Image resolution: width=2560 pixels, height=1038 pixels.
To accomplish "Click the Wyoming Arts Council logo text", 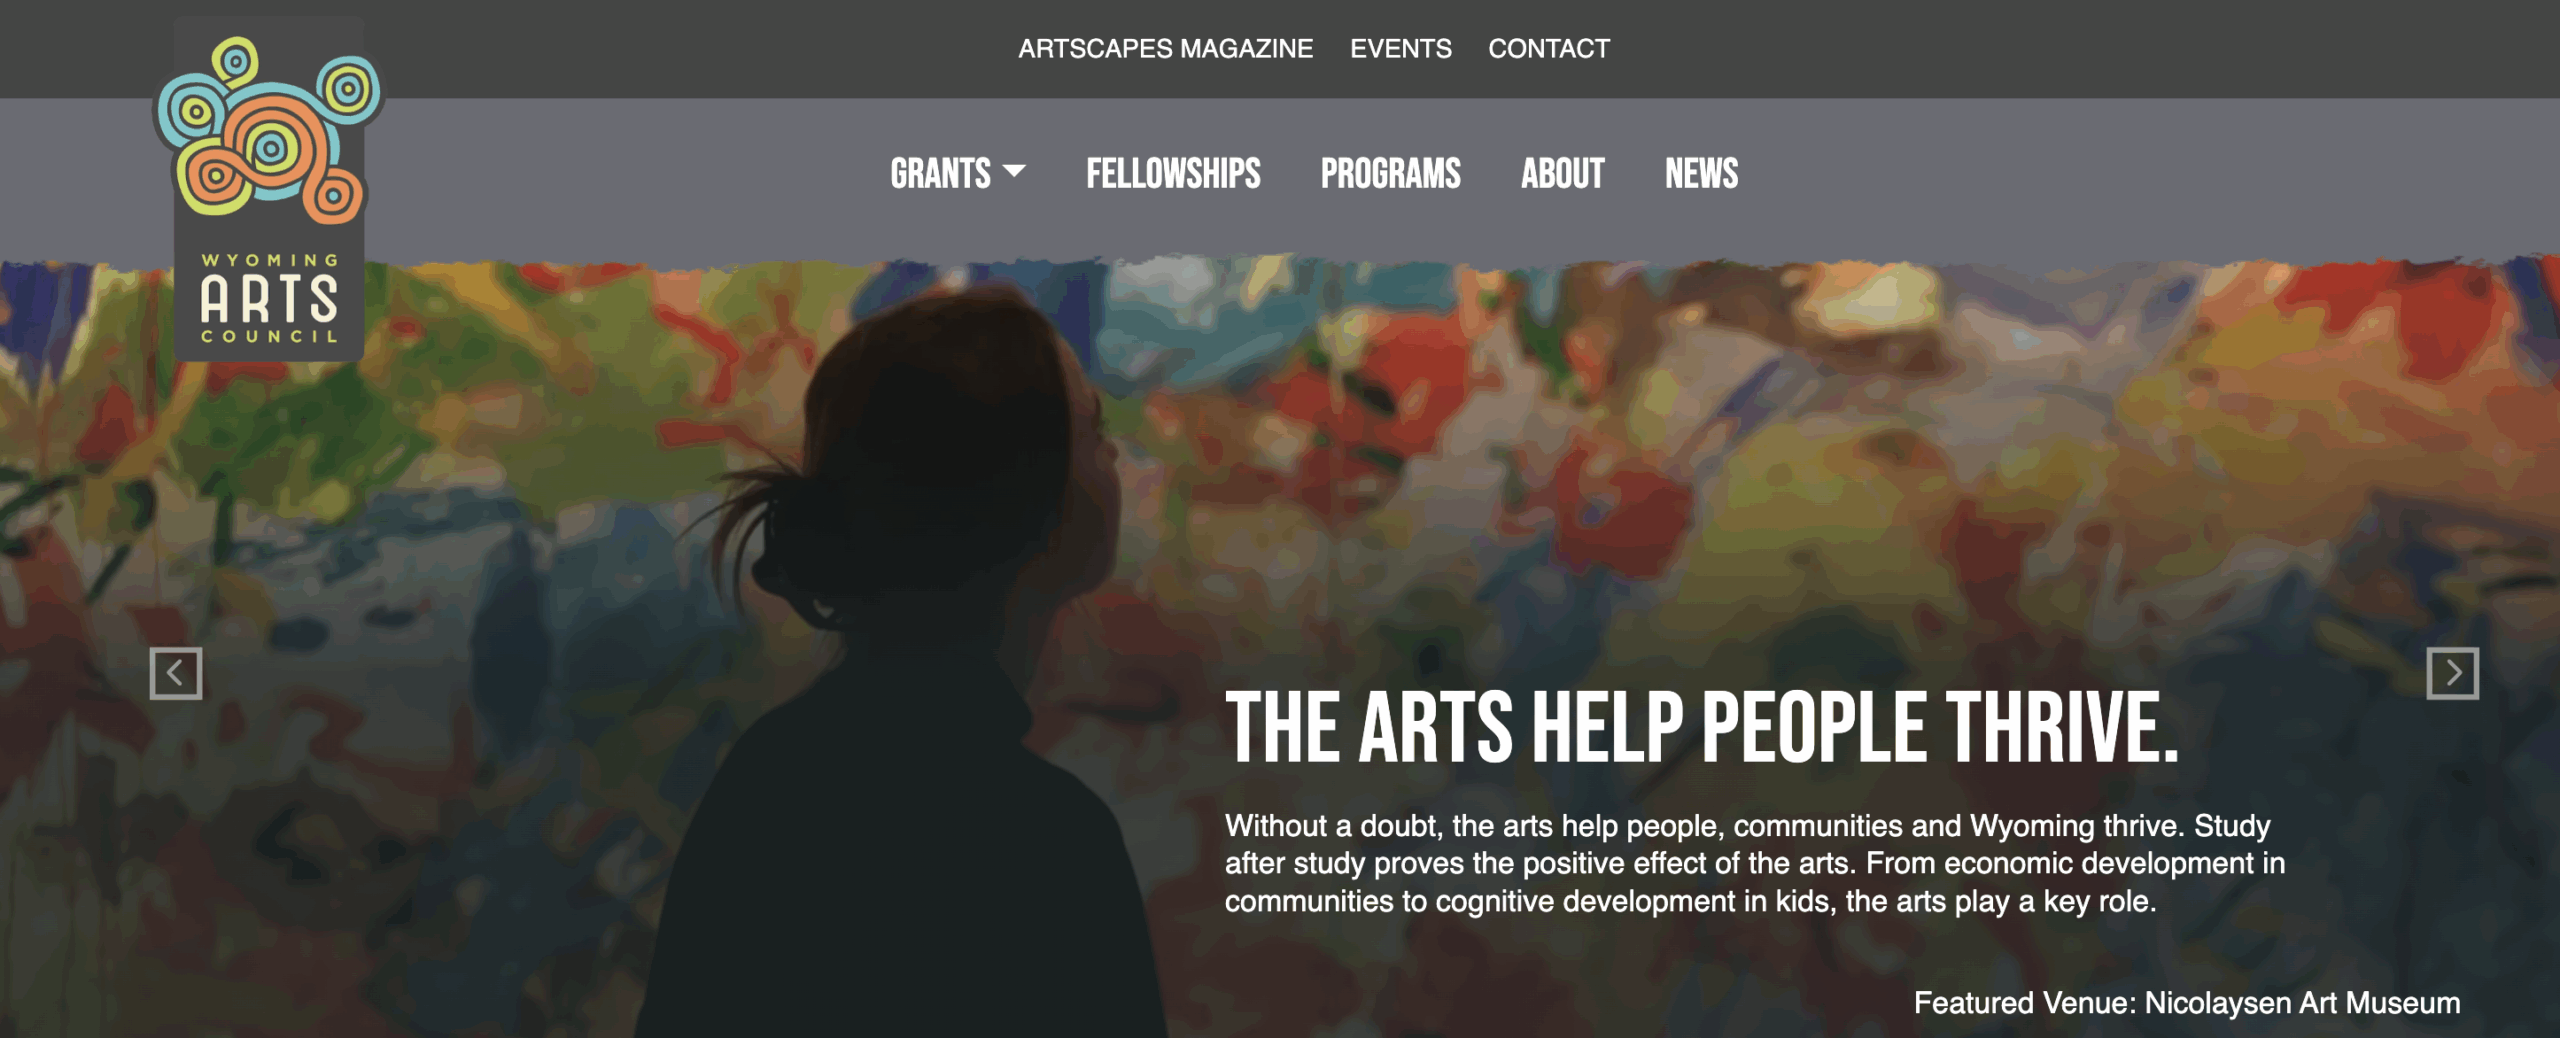I will tap(269, 298).
